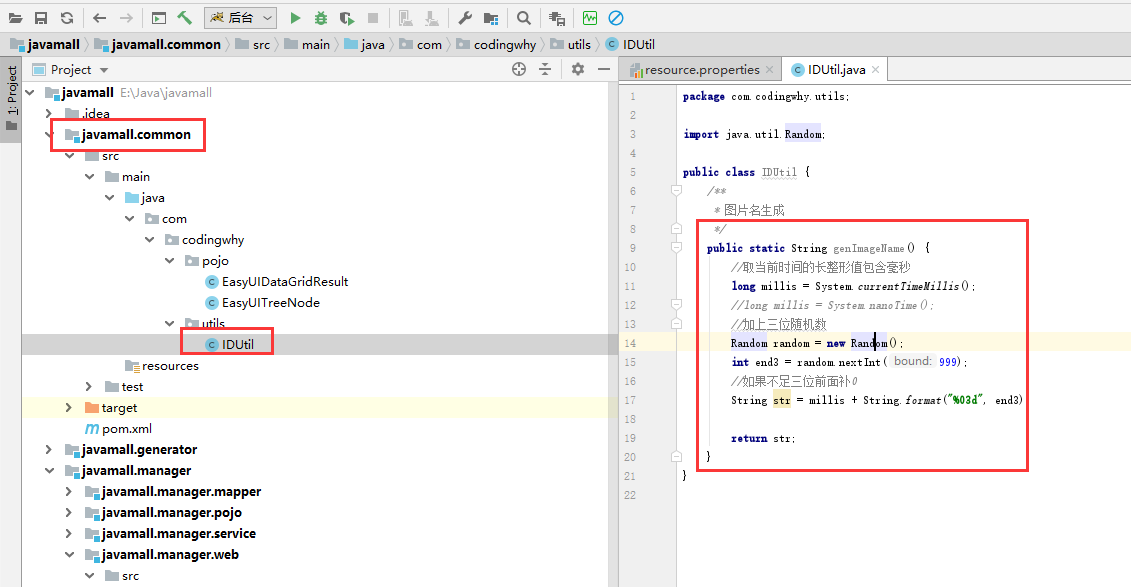Collapse all nodes in Project panel
The width and height of the screenshot is (1131, 587).
[545, 69]
